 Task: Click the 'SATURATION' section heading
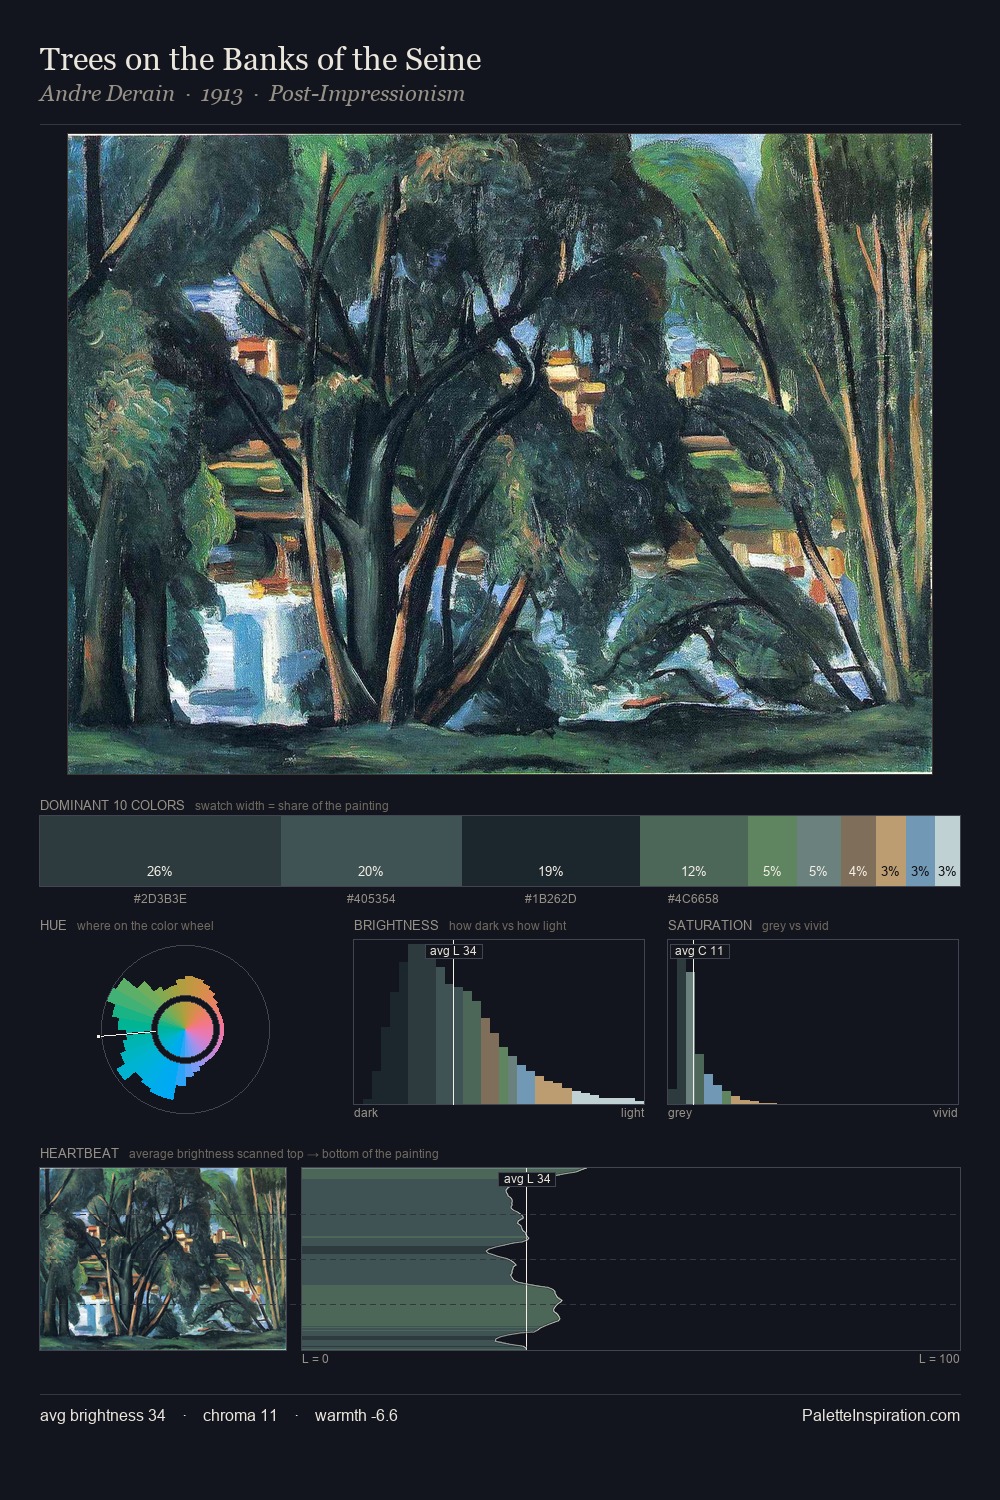710,925
